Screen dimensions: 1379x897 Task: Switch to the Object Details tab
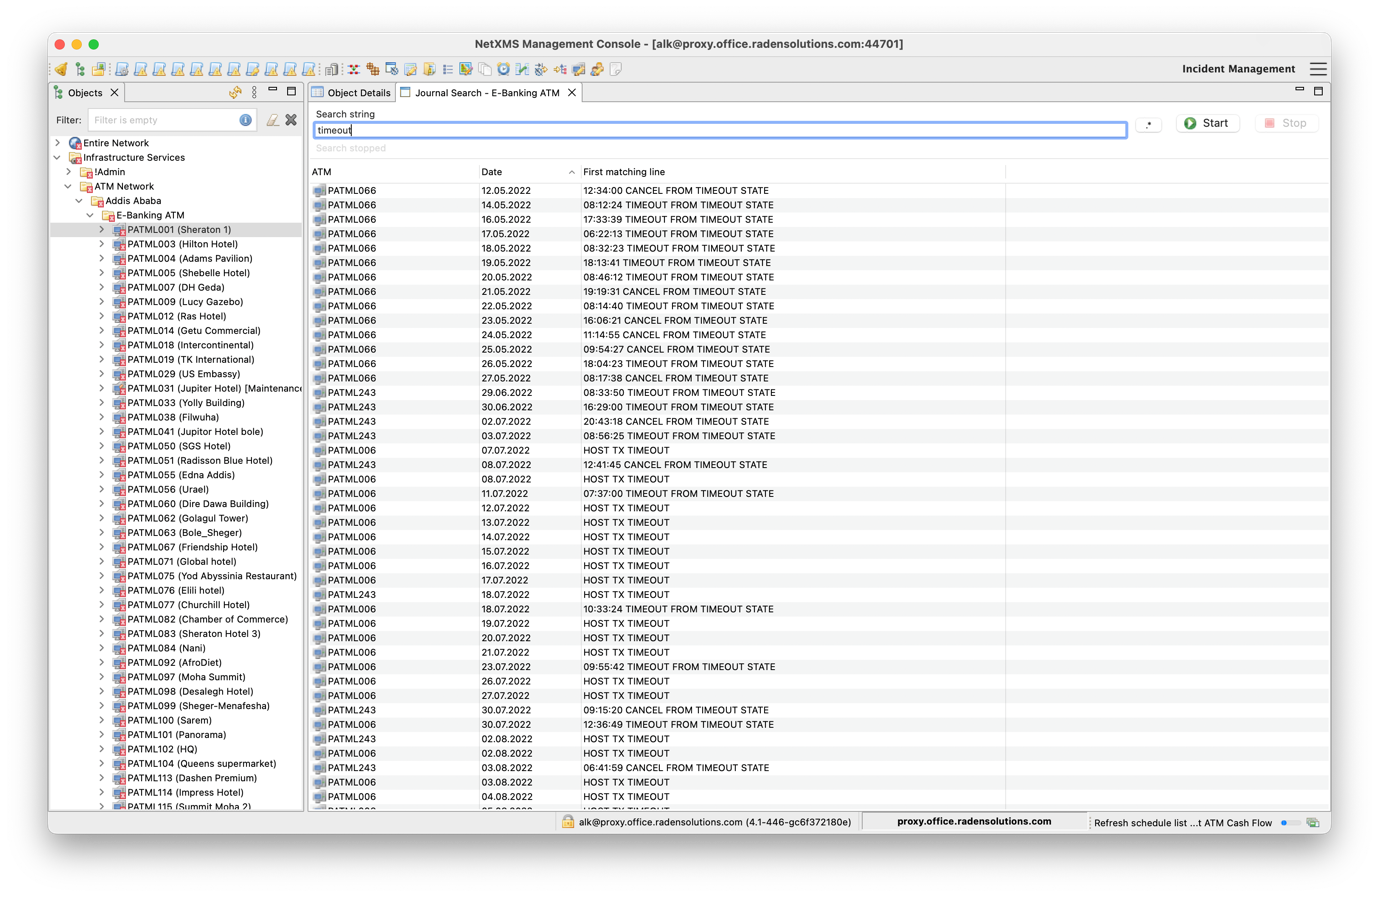click(351, 93)
